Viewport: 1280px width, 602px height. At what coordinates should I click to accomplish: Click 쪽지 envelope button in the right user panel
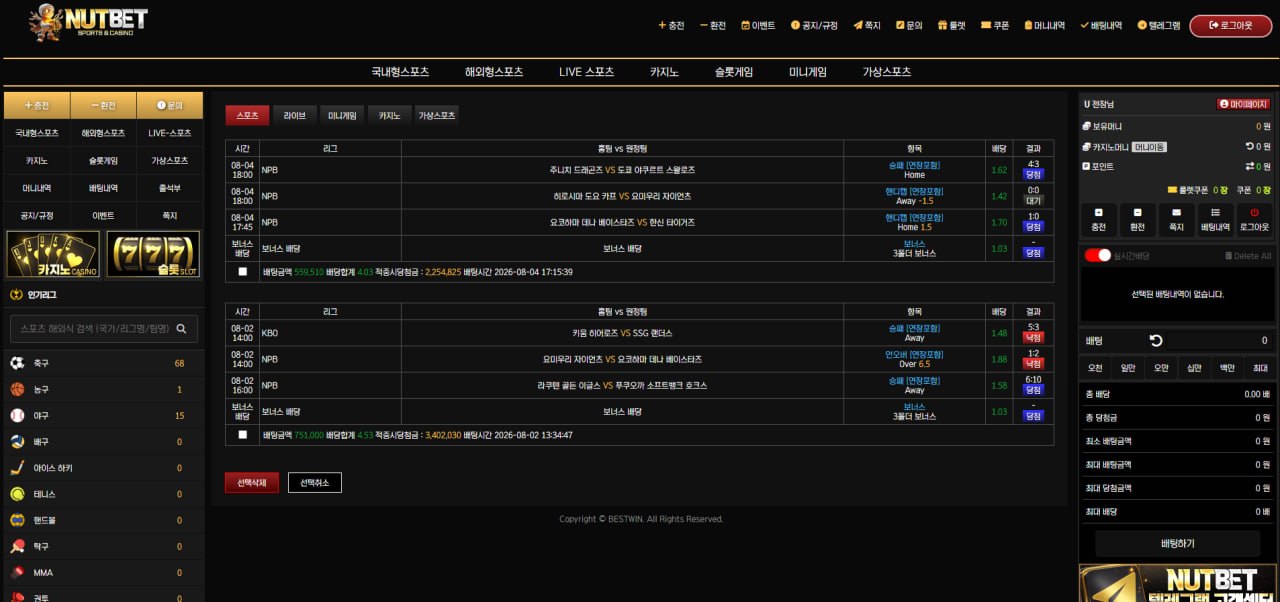click(x=1176, y=219)
